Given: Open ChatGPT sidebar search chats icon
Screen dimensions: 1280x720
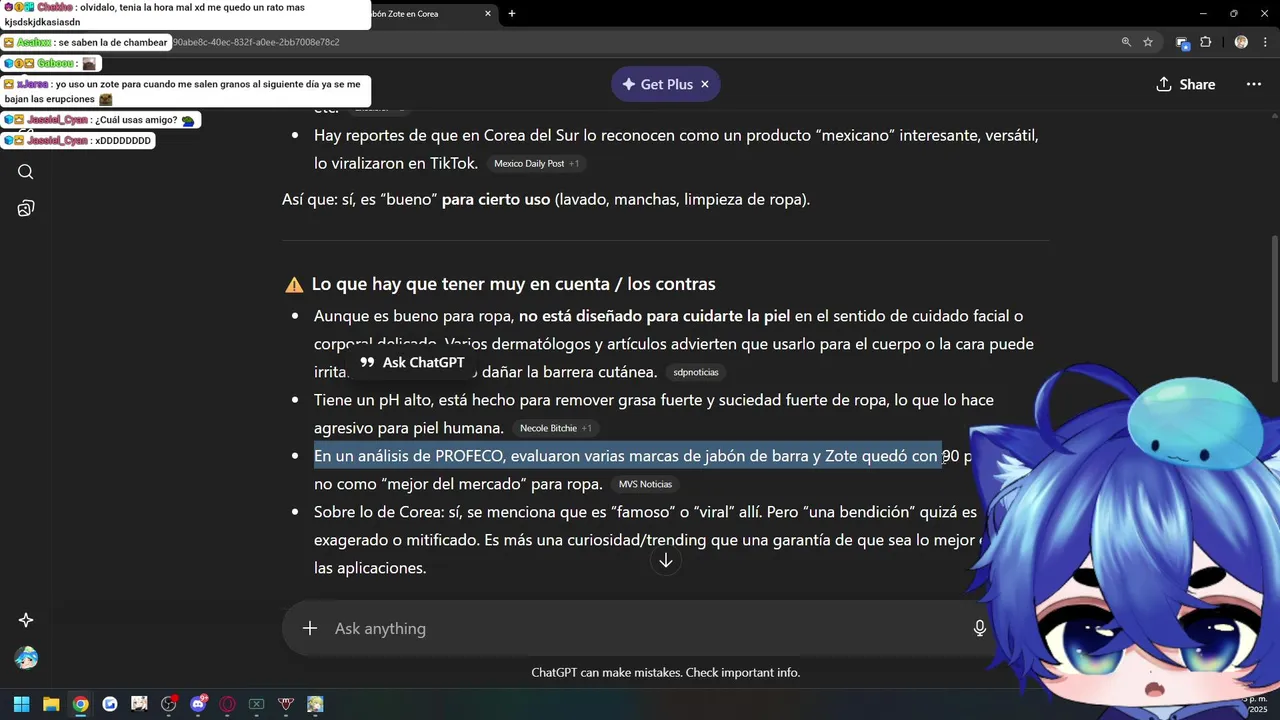Looking at the screenshot, I should (x=26, y=172).
